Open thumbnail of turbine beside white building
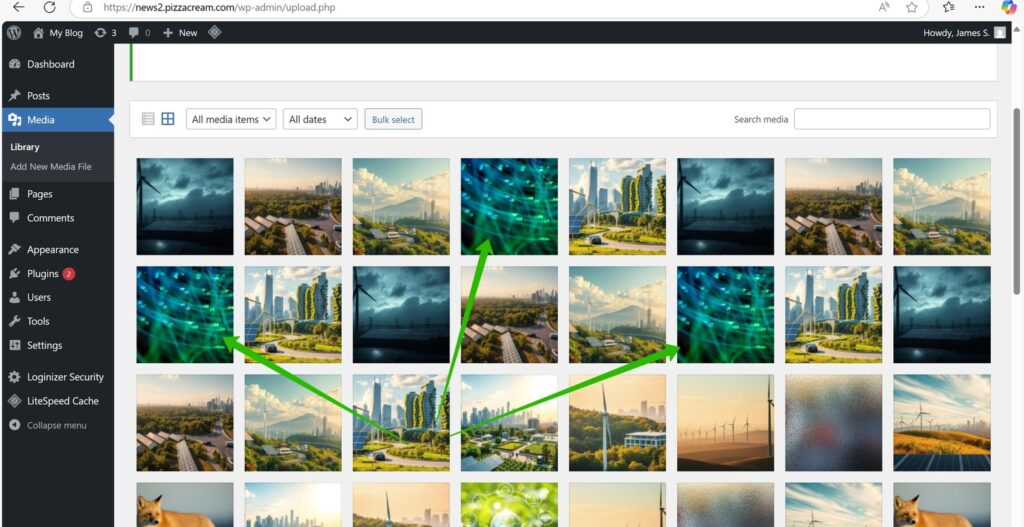Screen dimensions: 1024x527 tap(617, 423)
